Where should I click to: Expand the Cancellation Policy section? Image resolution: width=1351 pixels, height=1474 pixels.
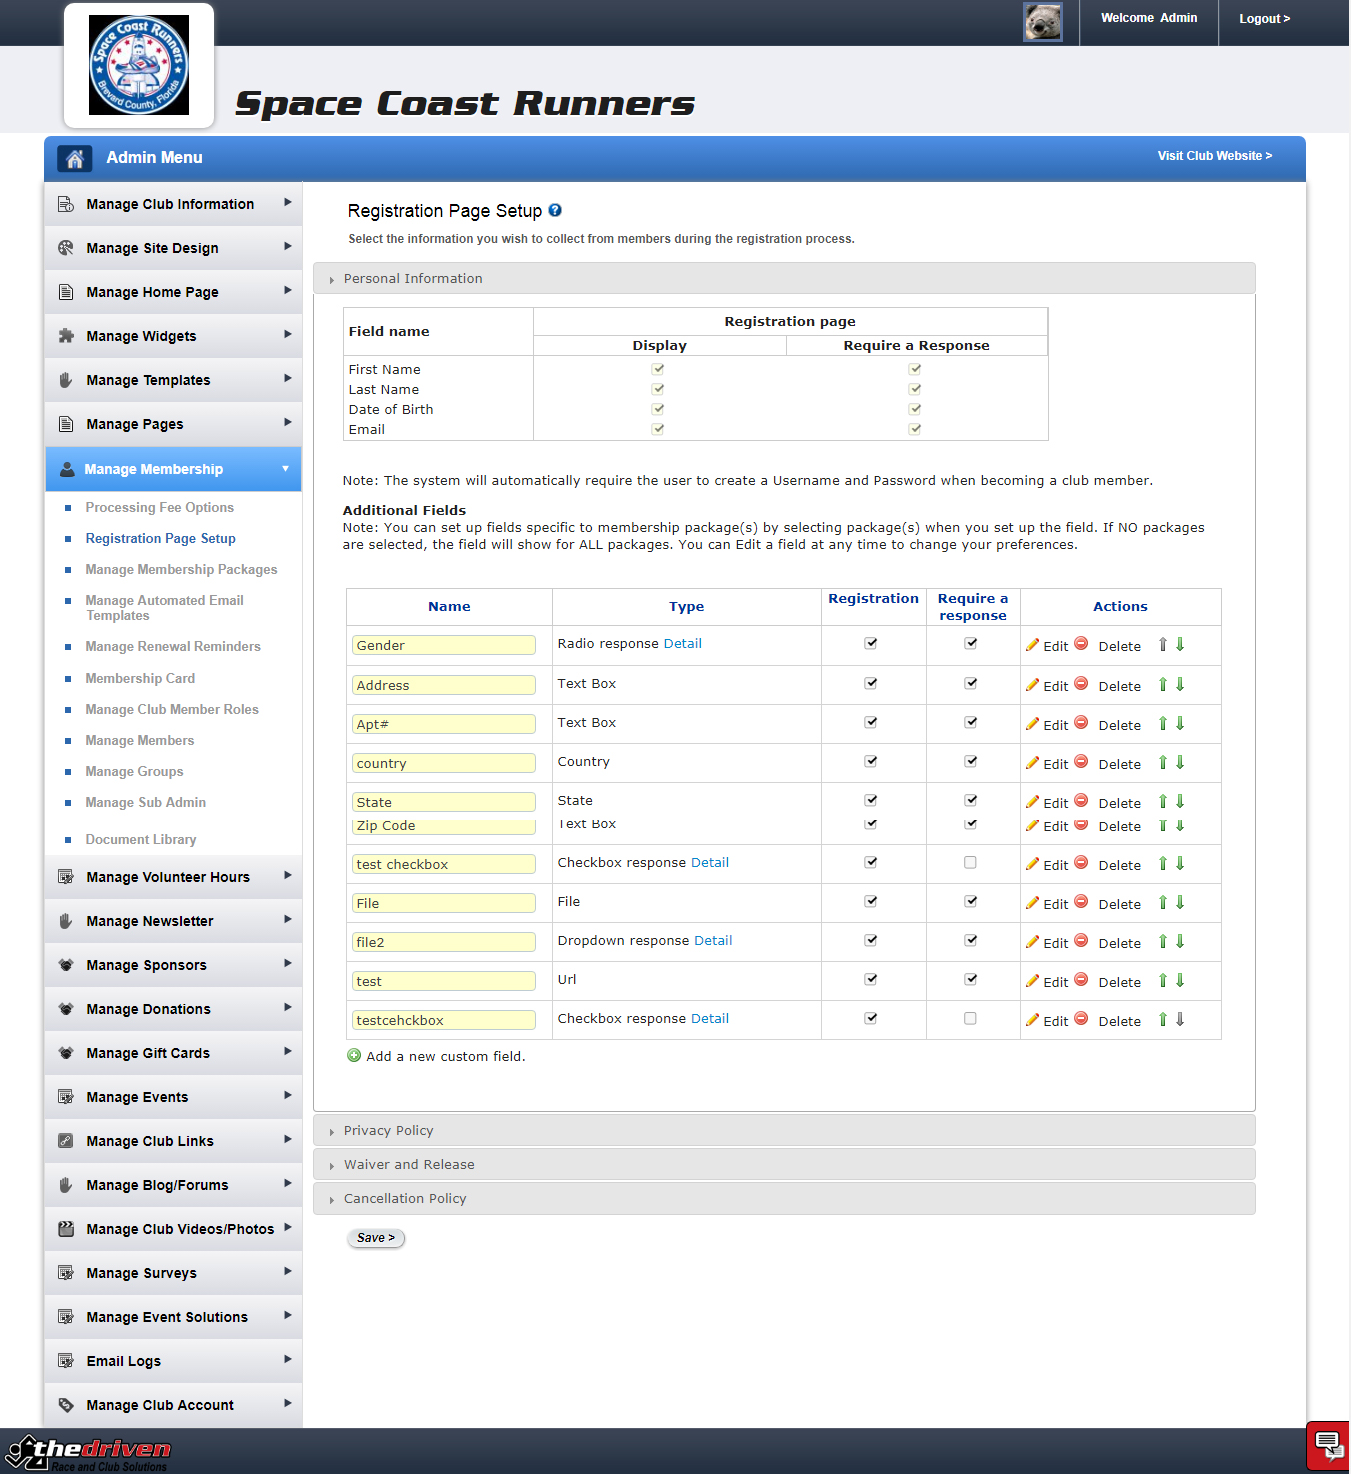[404, 1199]
